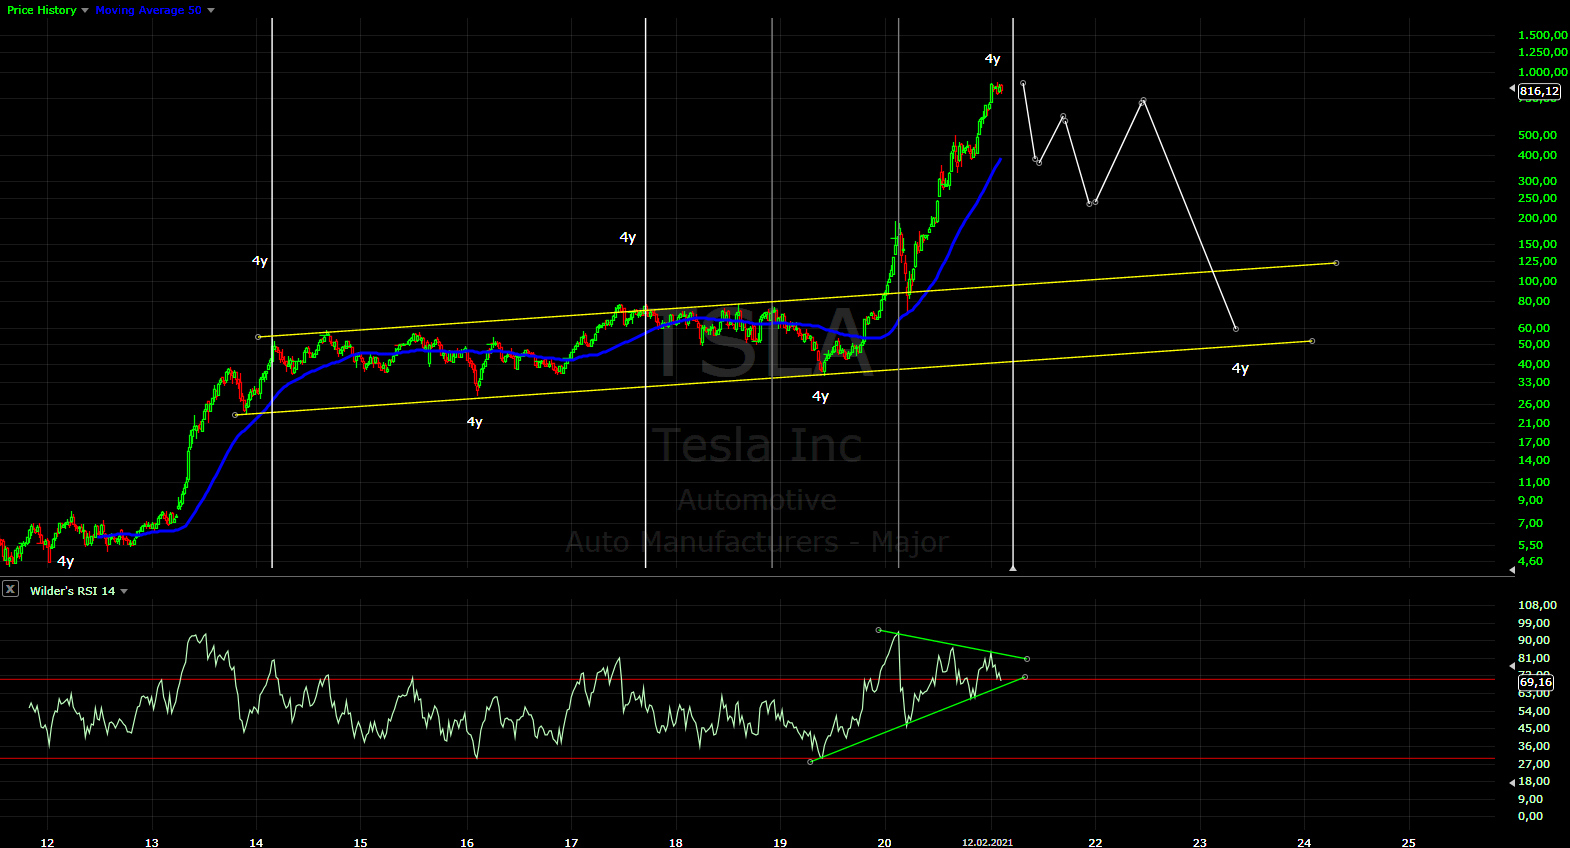Select the 4y label below the projected 2023 low
Viewport: 1570px width, 848px height.
pos(1240,368)
